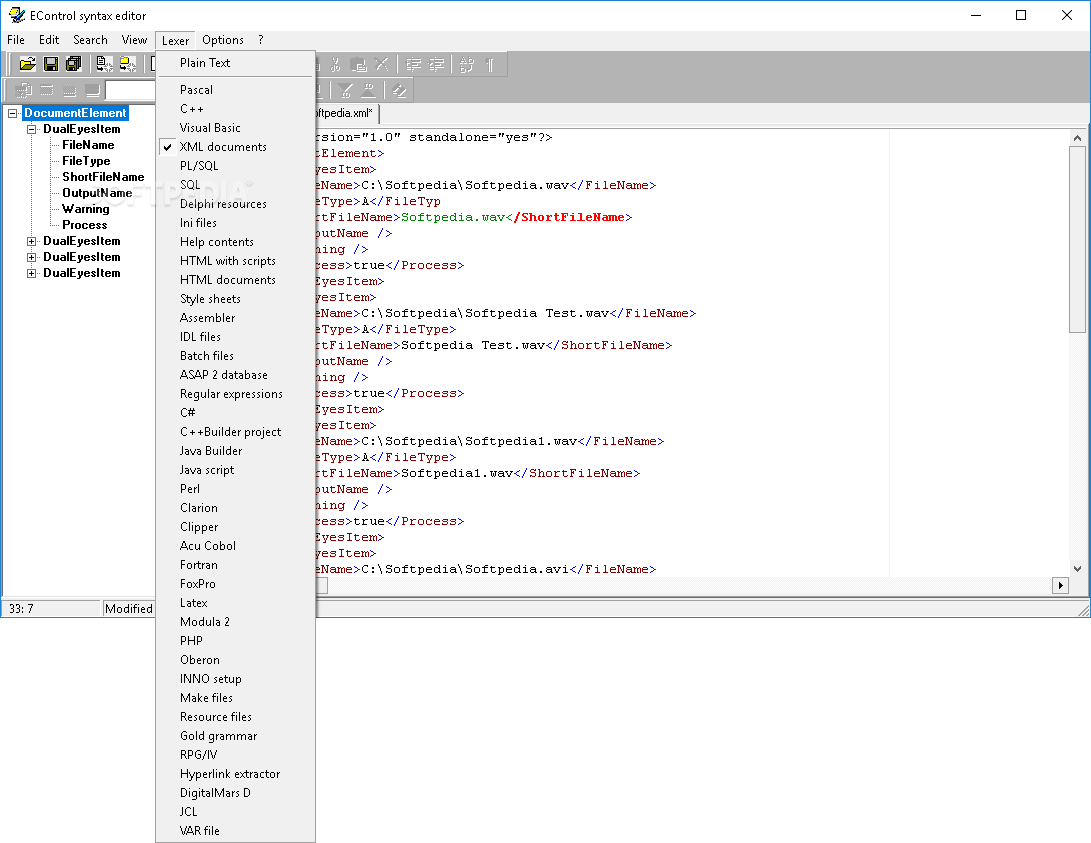Click the Save All stacked disks icon
Image resolution: width=1091 pixels, height=843 pixels.
pyautogui.click(x=73, y=65)
